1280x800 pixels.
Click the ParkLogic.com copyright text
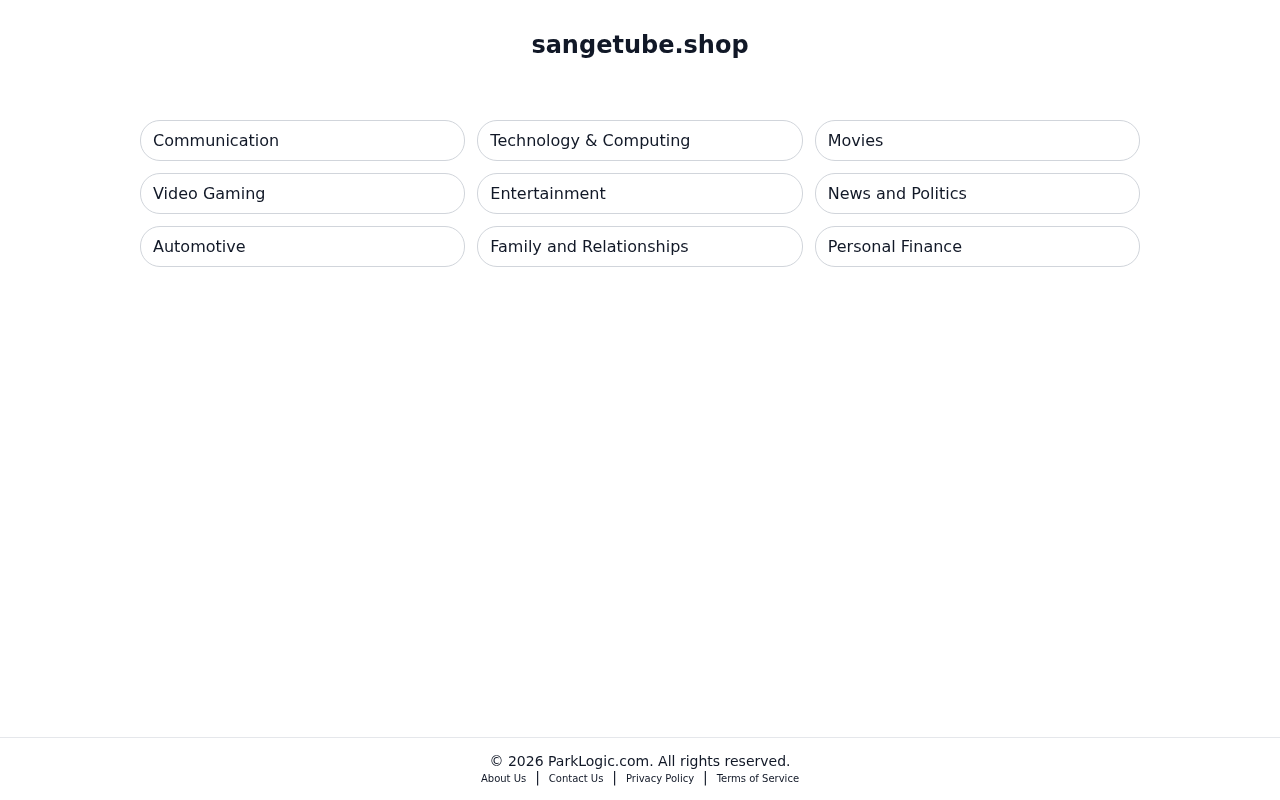pos(640,761)
